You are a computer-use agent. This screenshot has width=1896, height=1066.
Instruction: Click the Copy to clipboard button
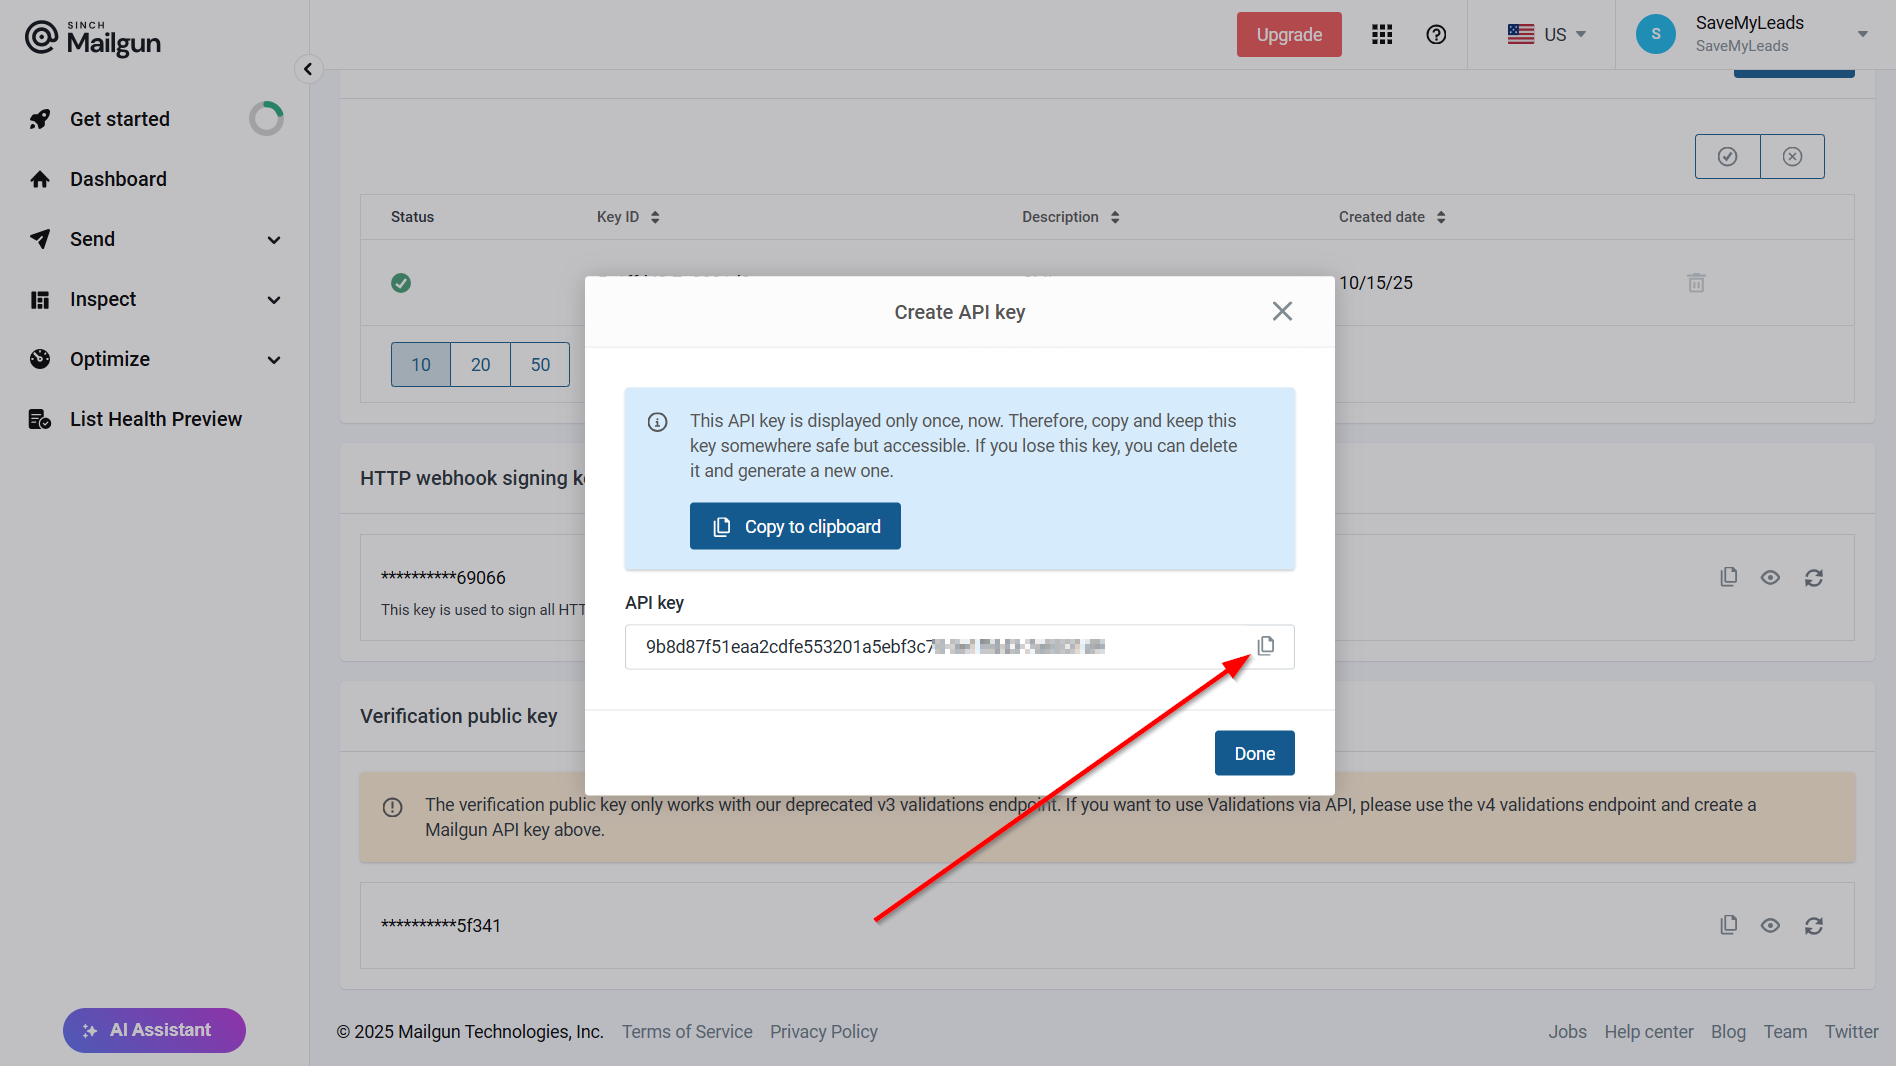[x=795, y=526]
